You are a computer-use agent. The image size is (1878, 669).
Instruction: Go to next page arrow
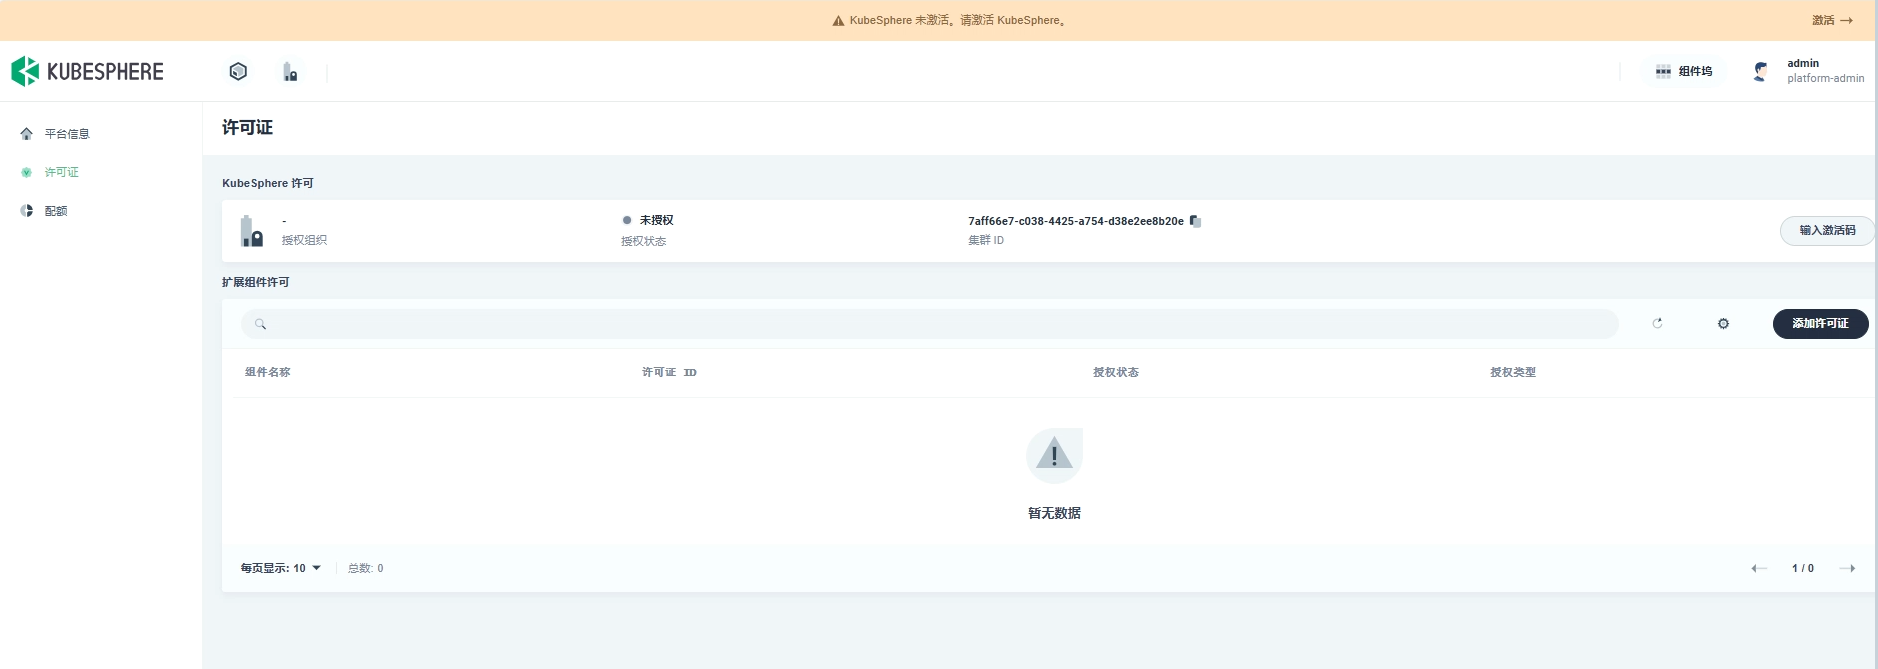pos(1847,568)
